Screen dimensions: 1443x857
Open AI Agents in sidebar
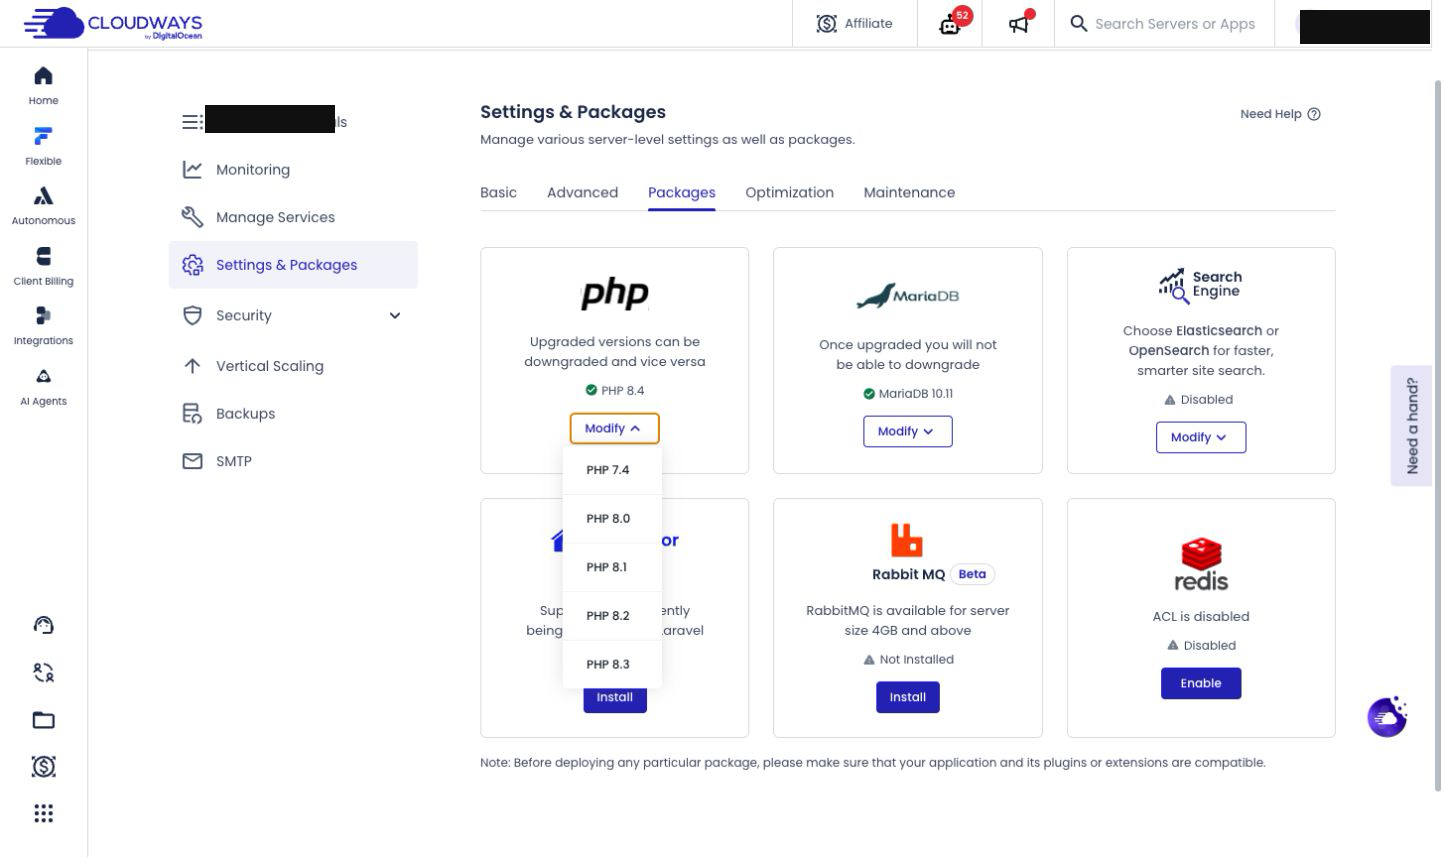(x=43, y=387)
